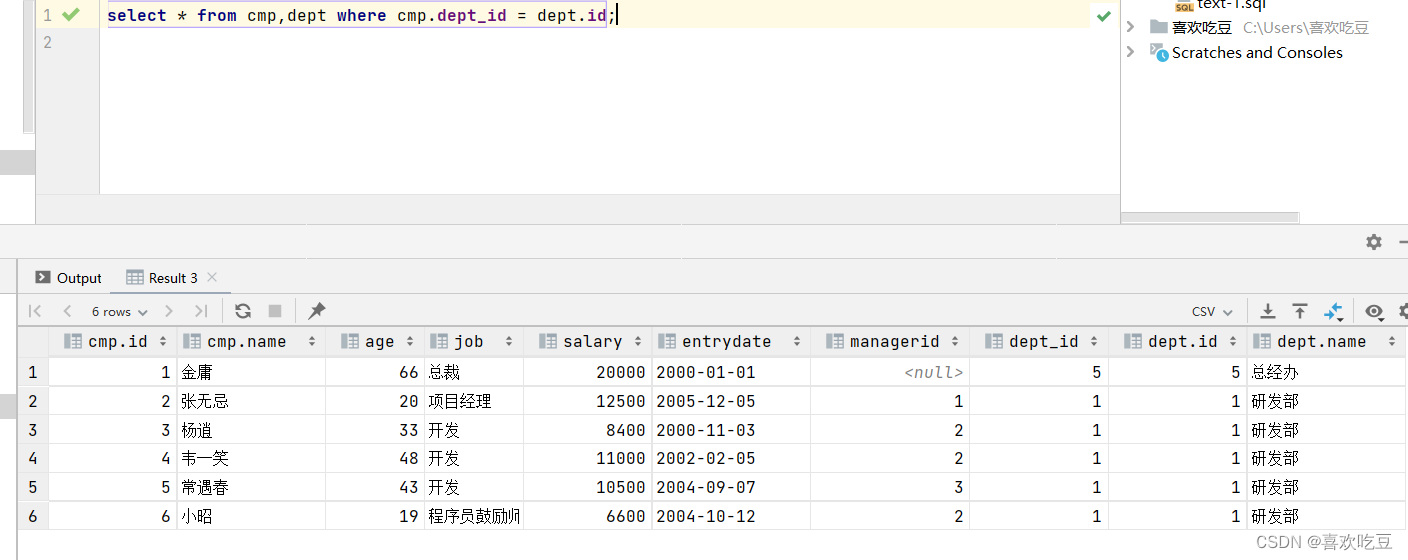The width and height of the screenshot is (1408, 560).
Task: Pin the Result 3 tab
Action: [x=316, y=311]
